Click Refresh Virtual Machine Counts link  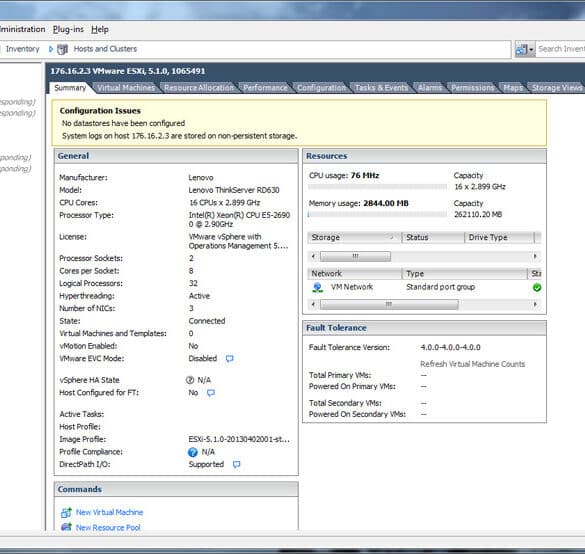click(x=472, y=364)
